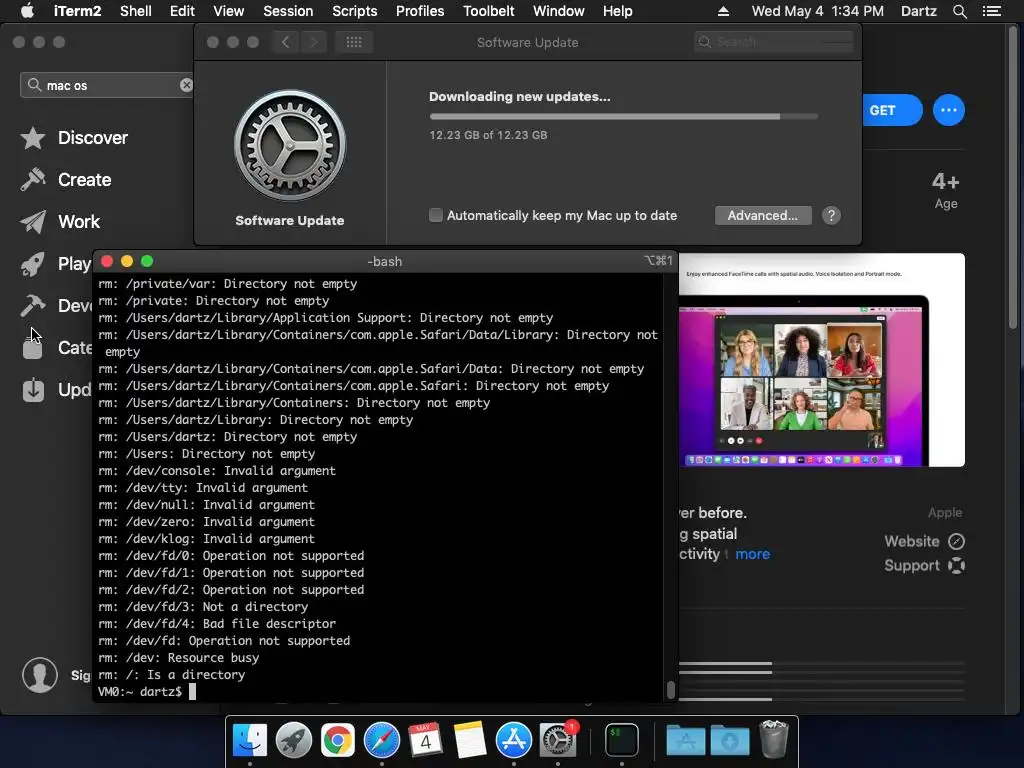The image size is (1024, 768).
Task: Click the App Store search field 'mac os'
Action: coord(104,86)
